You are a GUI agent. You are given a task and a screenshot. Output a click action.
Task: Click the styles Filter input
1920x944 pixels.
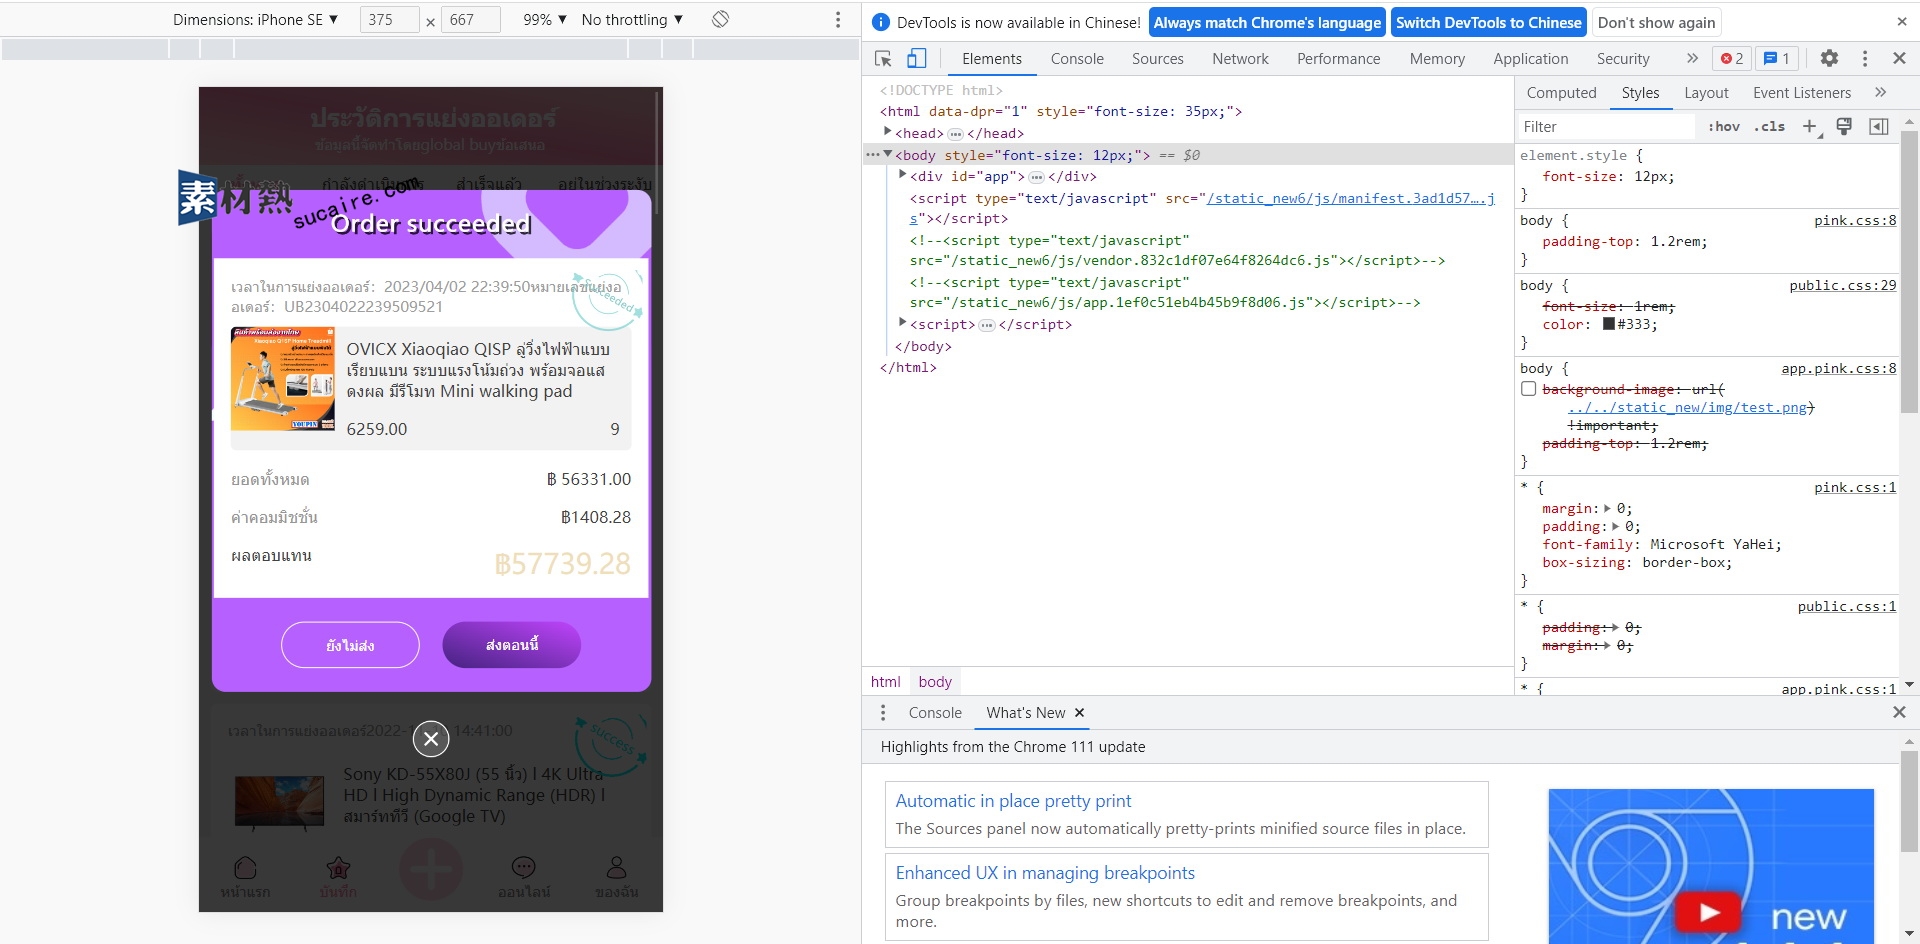1605,127
